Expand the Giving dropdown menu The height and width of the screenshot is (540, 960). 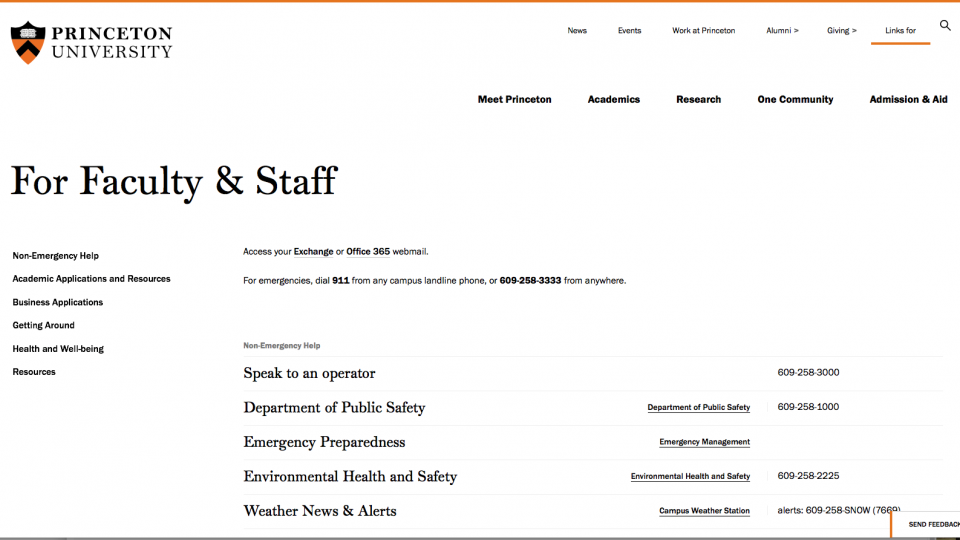(841, 31)
